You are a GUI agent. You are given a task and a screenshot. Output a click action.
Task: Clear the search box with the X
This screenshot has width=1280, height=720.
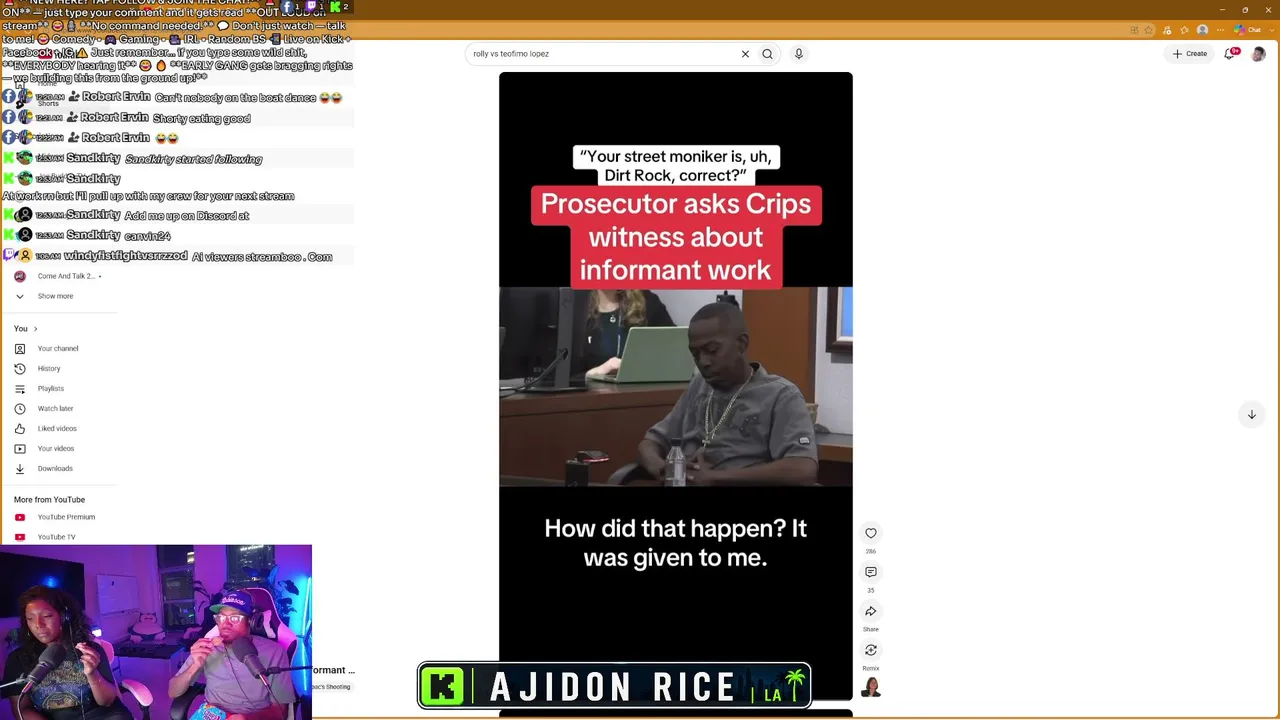(745, 54)
